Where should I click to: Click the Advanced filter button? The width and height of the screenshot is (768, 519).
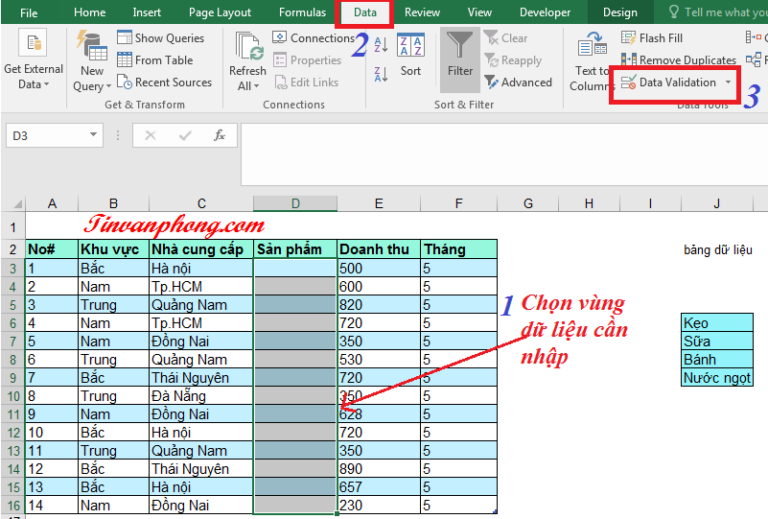coord(518,82)
